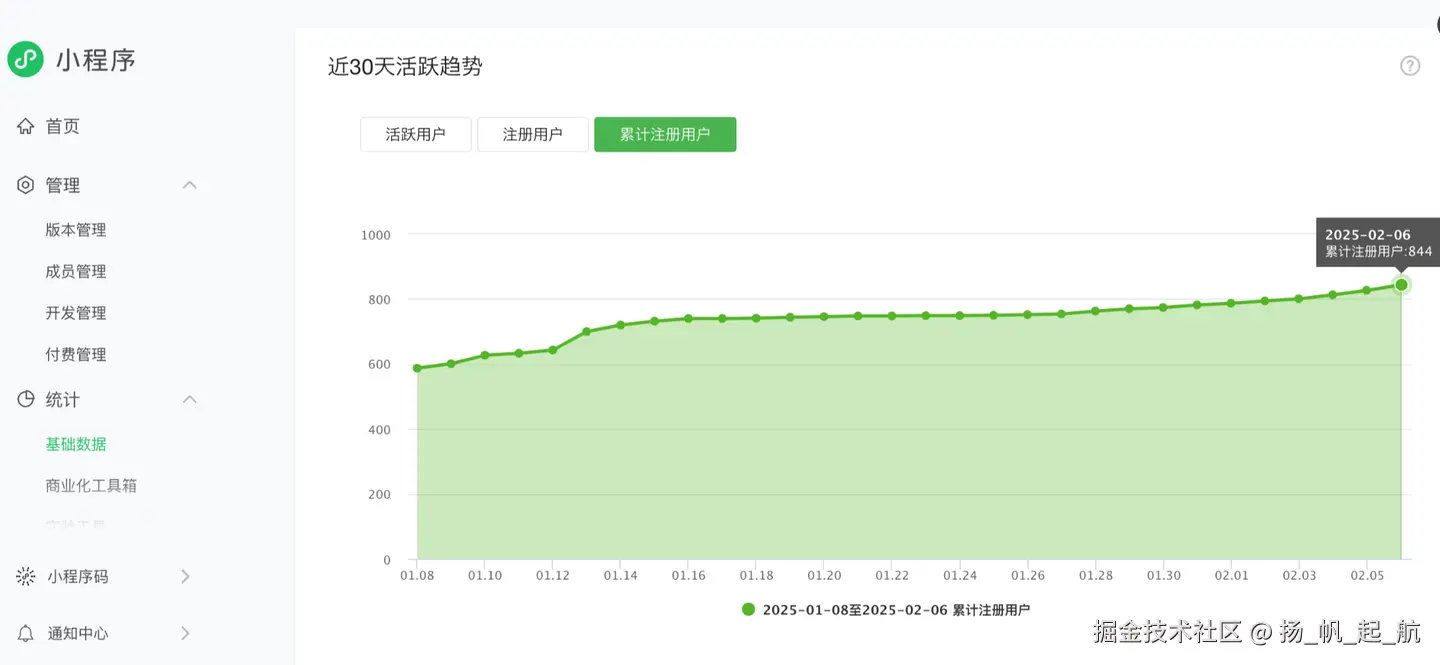
Task: Expand the 小程序码 submenu arrow
Action: pyautogui.click(x=185, y=576)
